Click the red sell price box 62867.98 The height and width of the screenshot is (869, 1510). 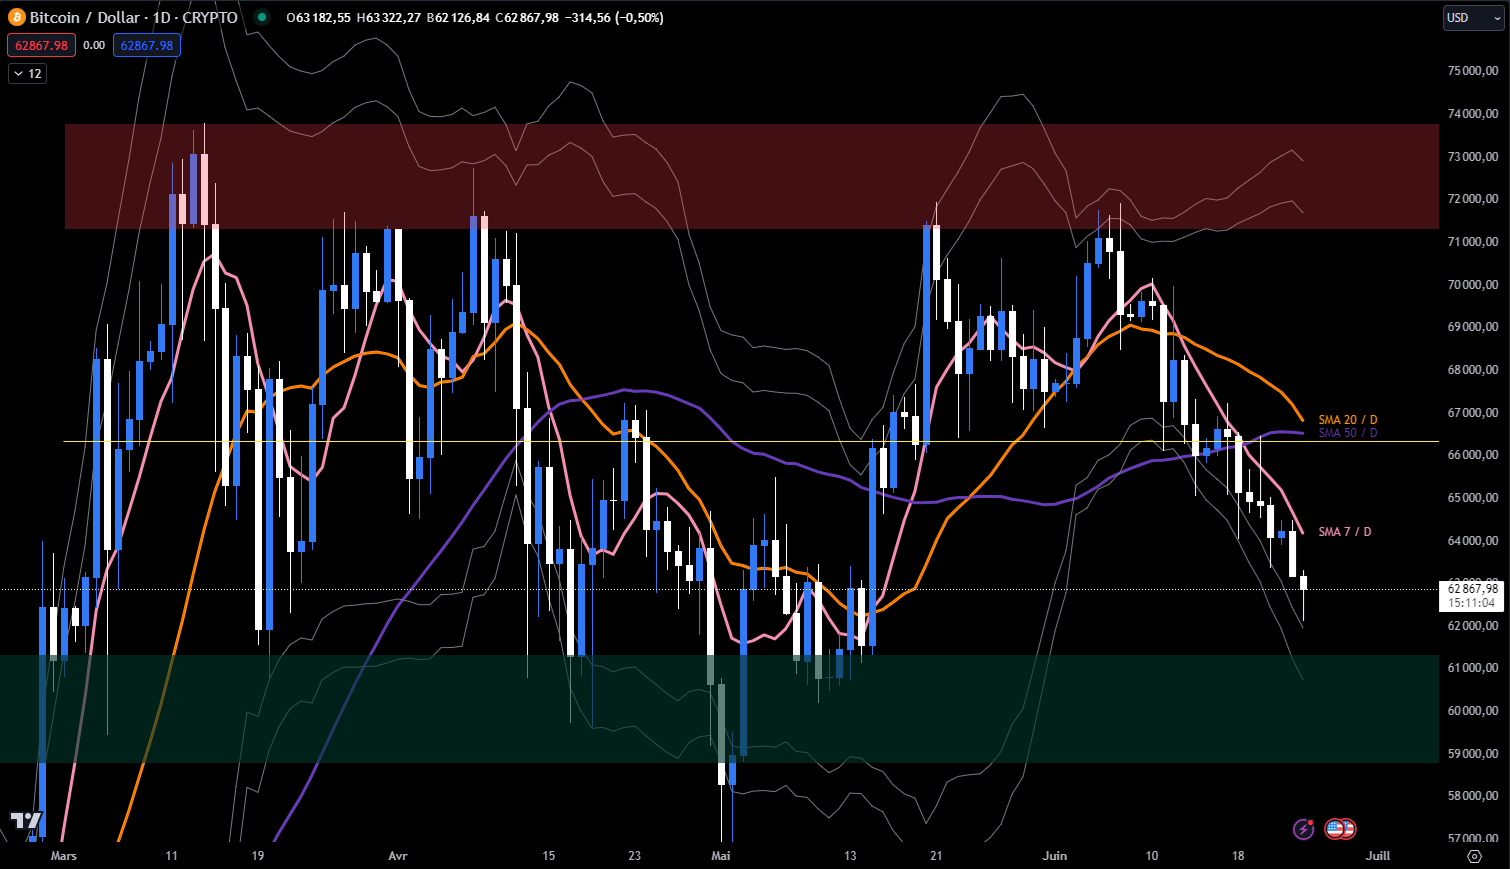point(41,45)
